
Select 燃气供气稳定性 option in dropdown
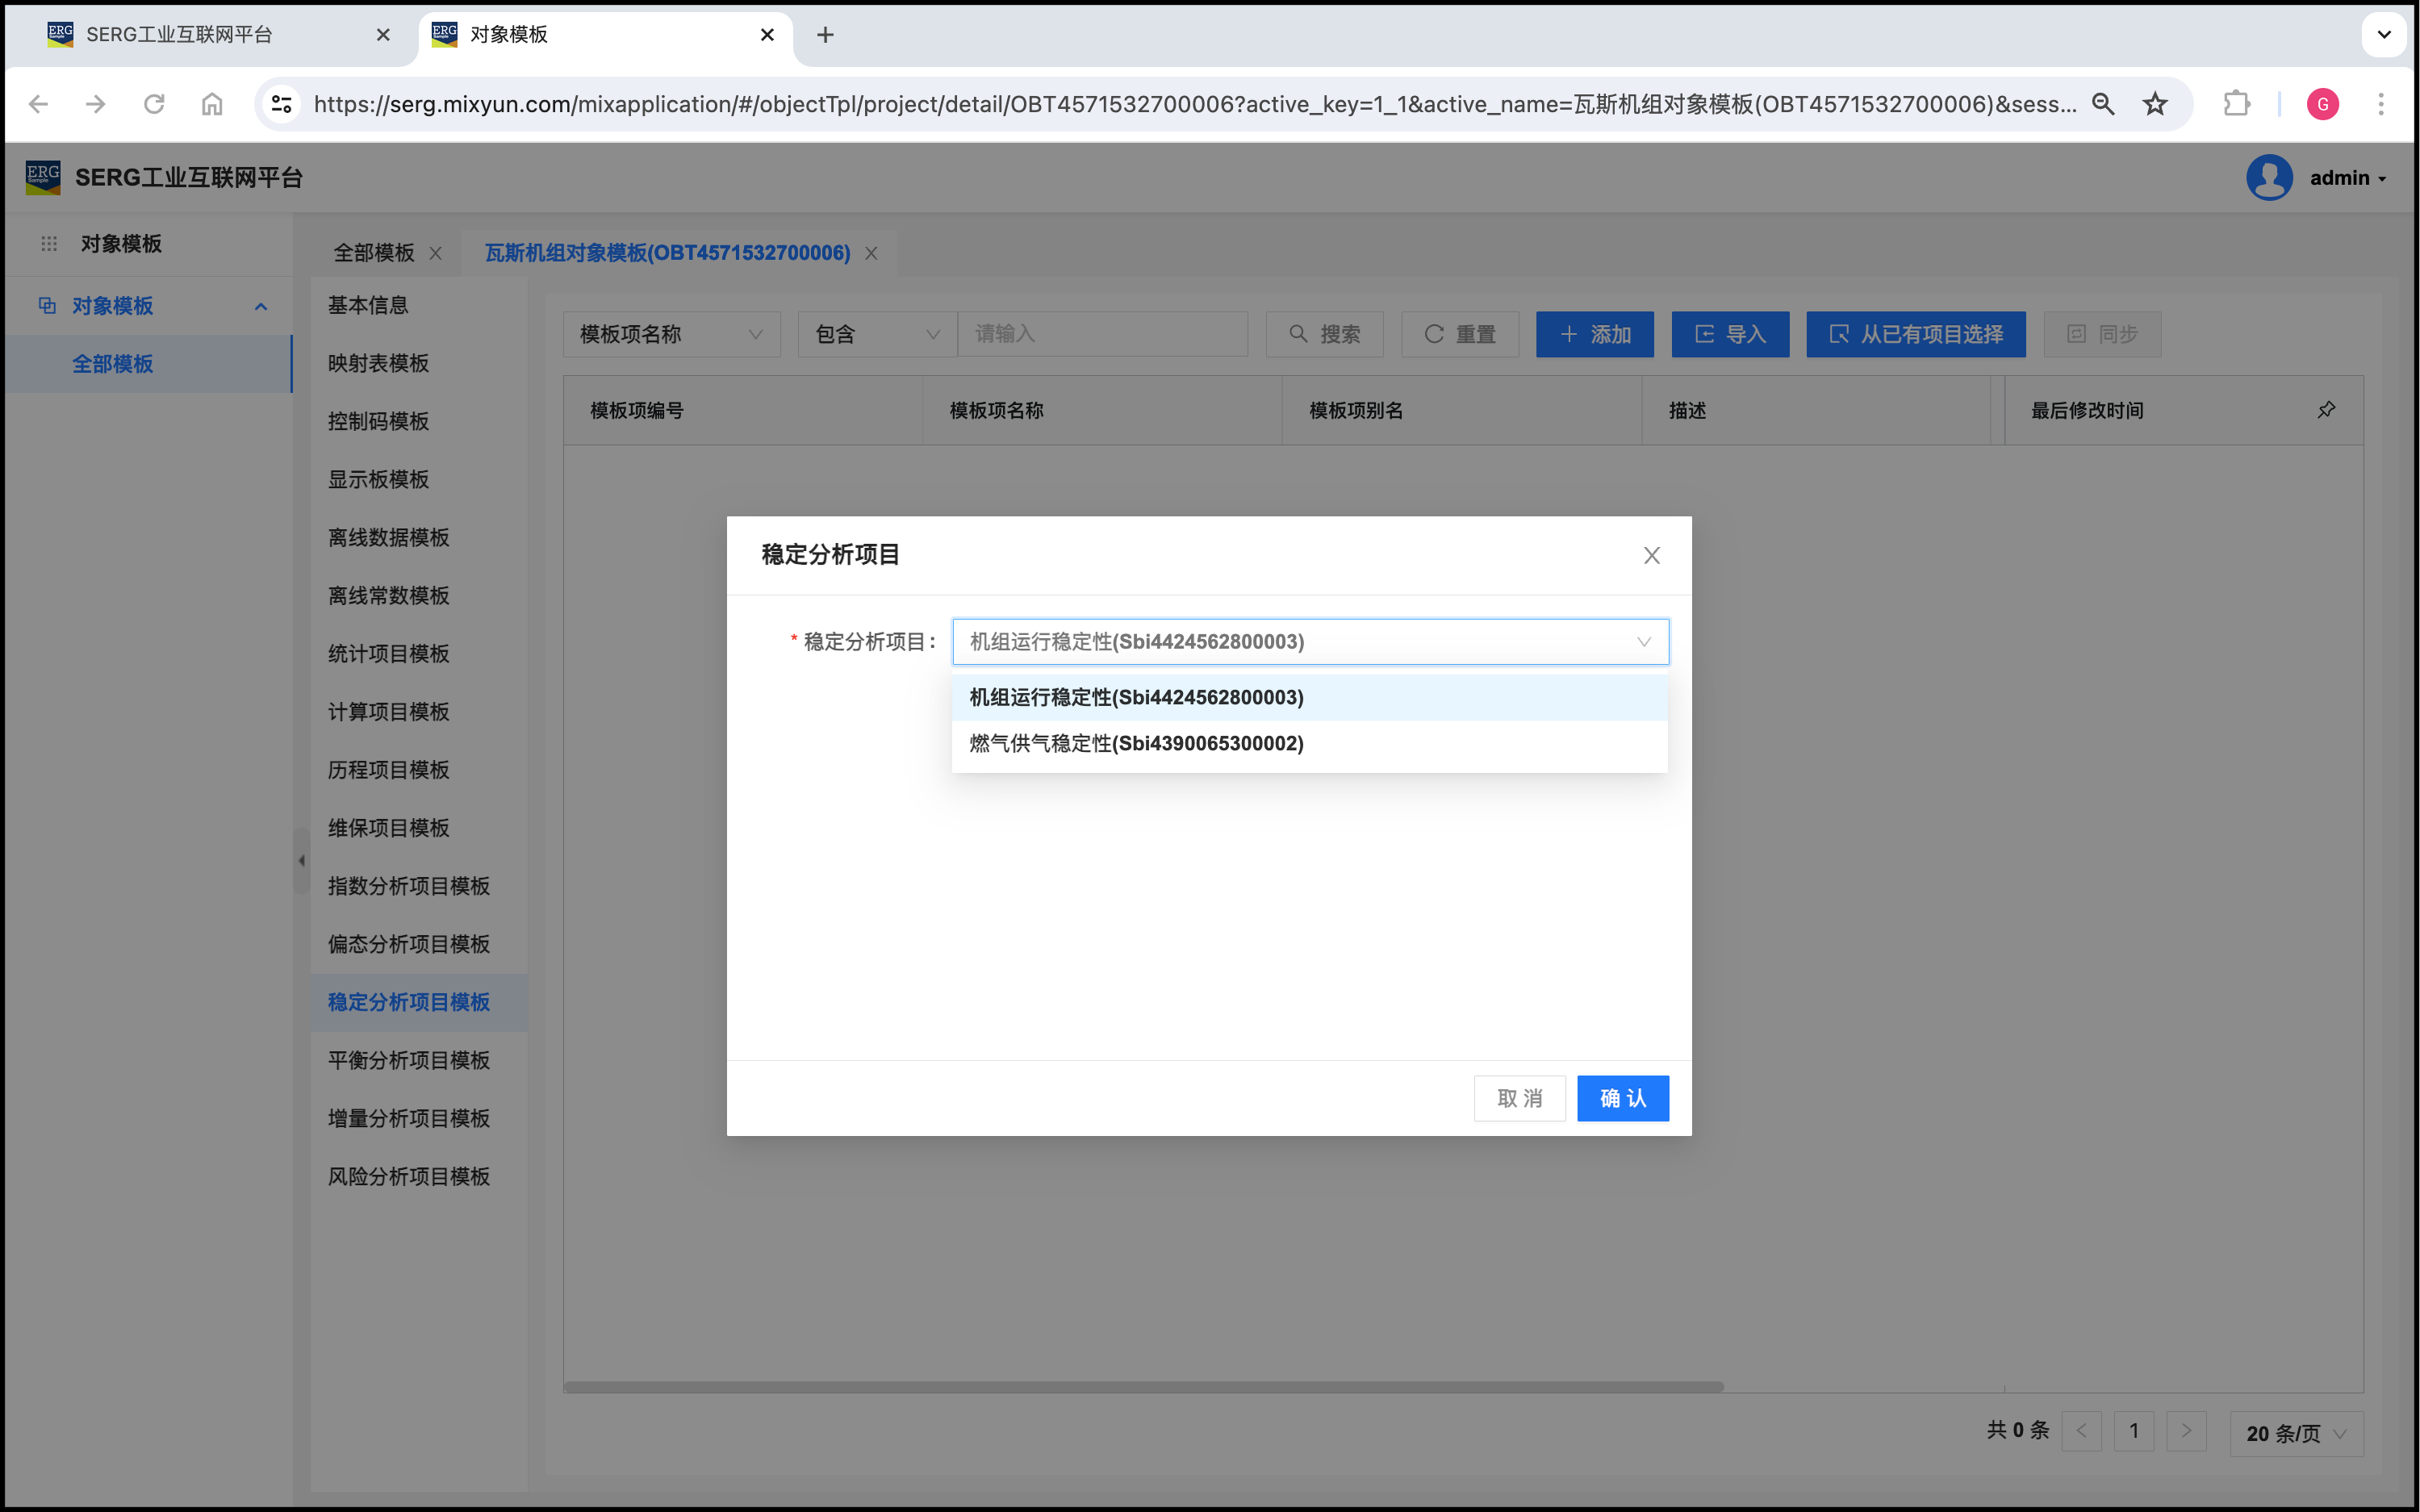point(1136,743)
